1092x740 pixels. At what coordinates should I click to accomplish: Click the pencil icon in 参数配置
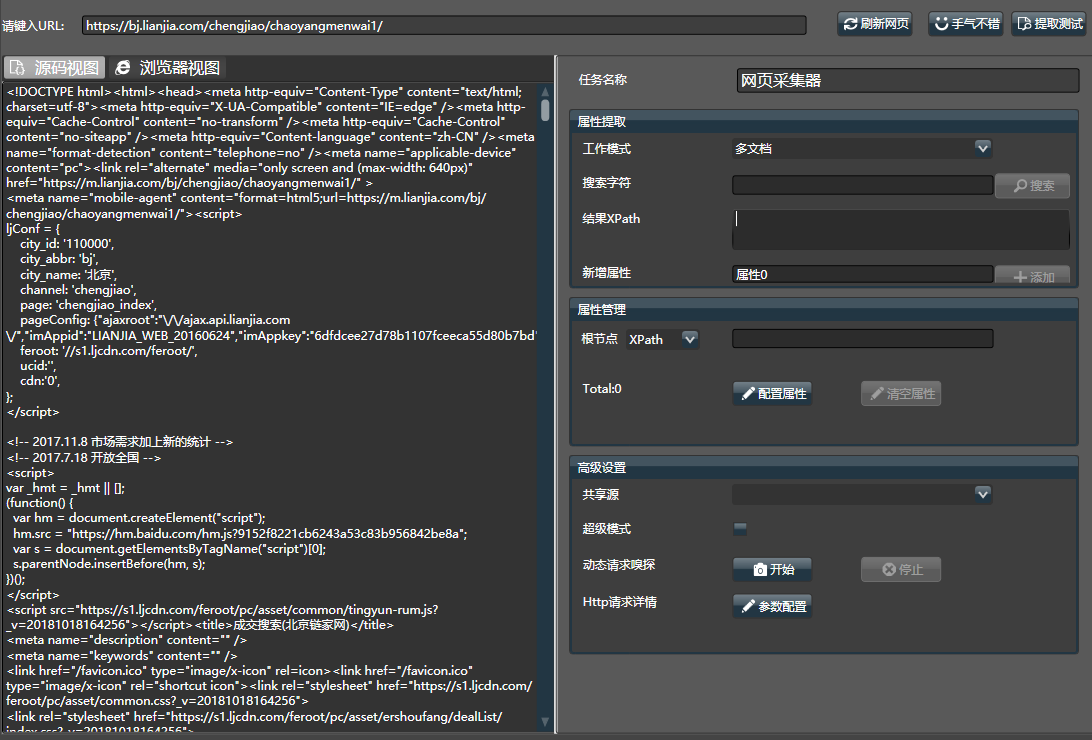(x=748, y=606)
